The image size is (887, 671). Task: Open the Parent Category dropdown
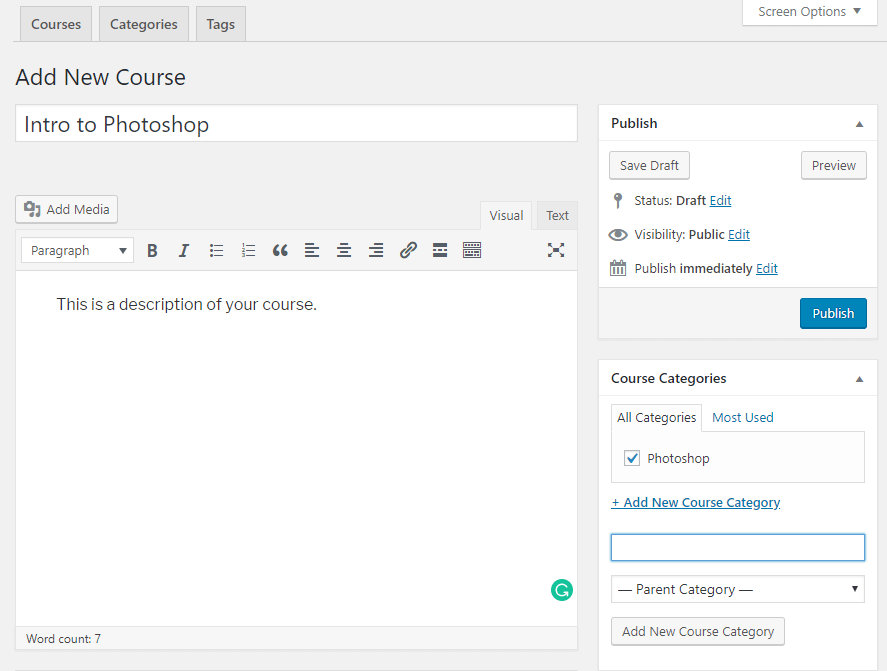pyautogui.click(x=737, y=589)
